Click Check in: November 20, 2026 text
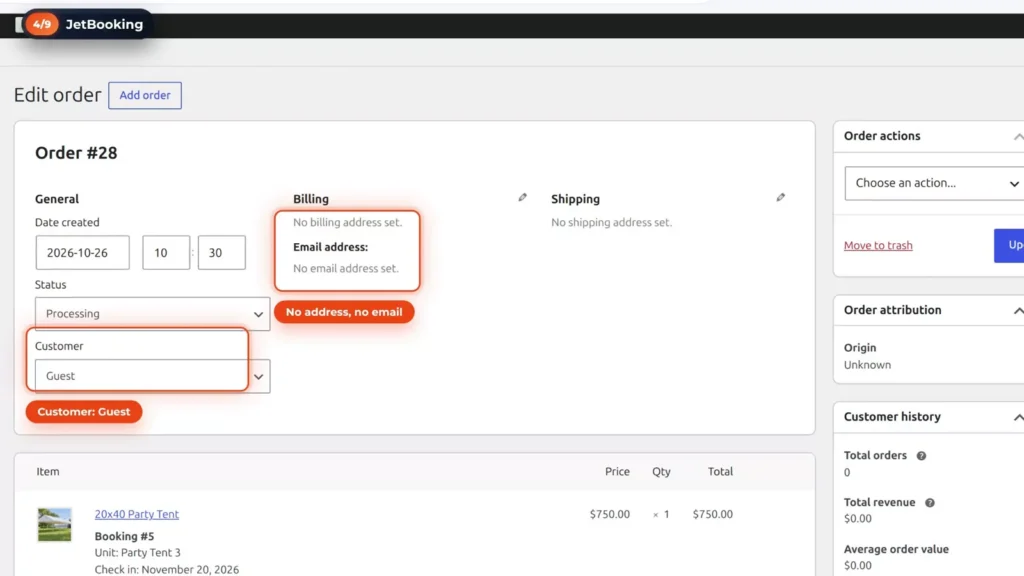This screenshot has width=1024, height=576. pos(167,569)
